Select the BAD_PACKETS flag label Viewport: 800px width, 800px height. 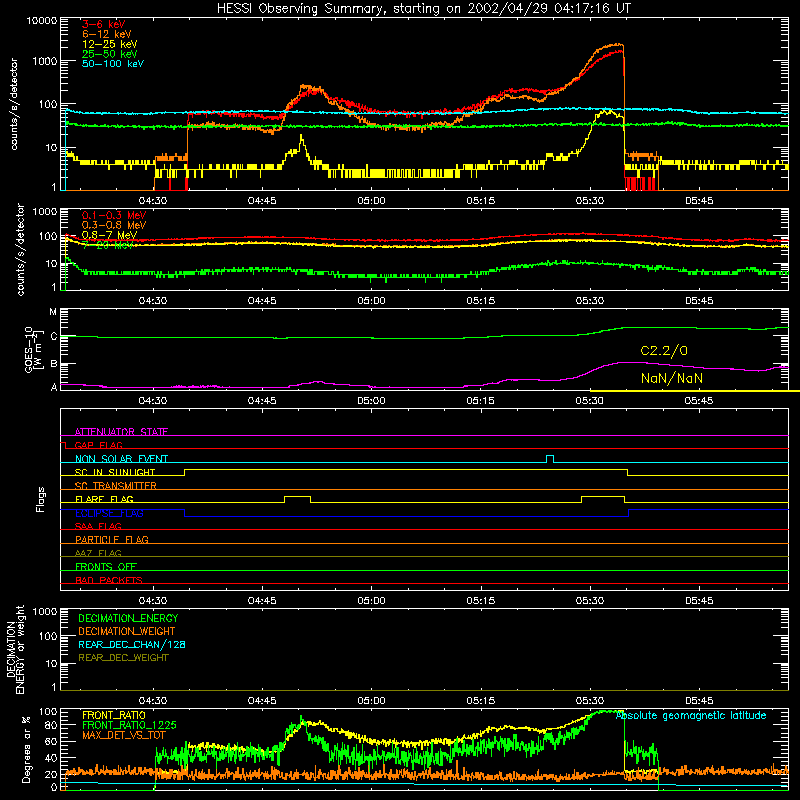pyautogui.click(x=109, y=580)
